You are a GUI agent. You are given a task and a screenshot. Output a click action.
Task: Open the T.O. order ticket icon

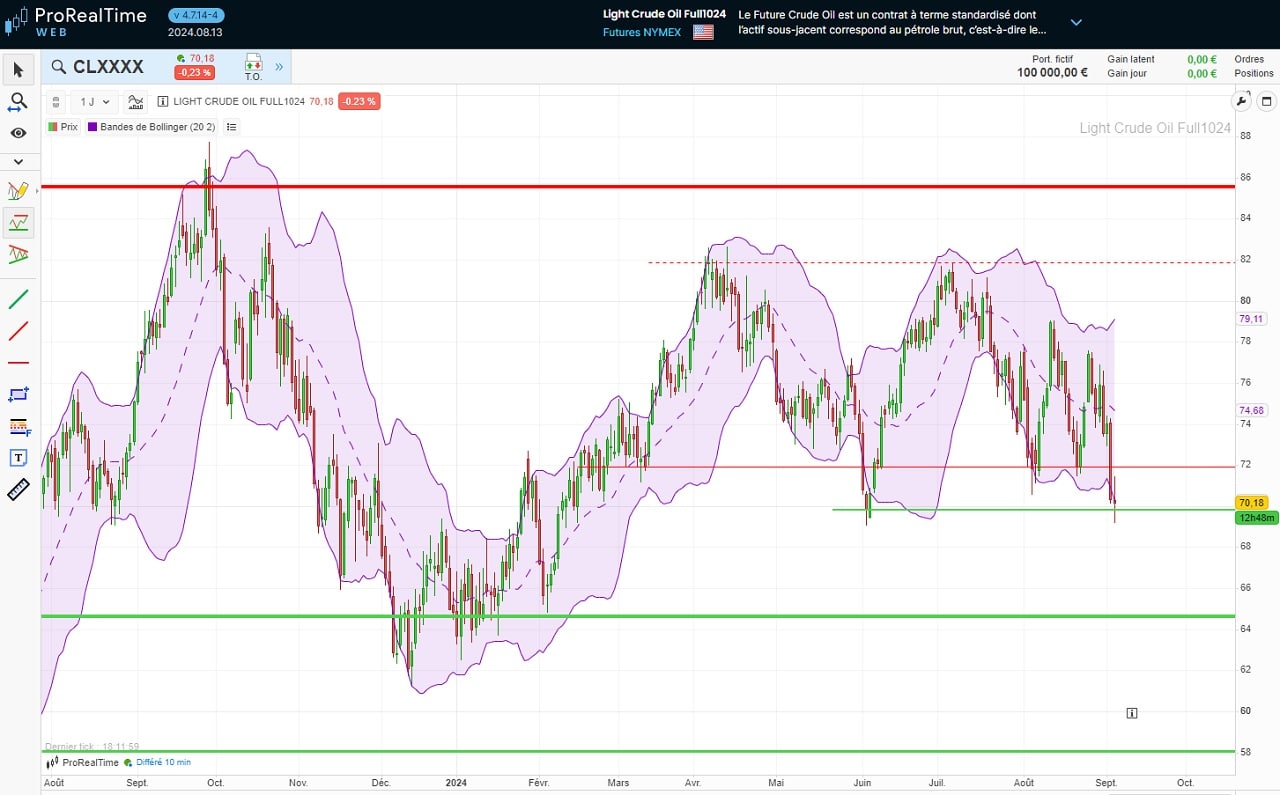click(253, 67)
